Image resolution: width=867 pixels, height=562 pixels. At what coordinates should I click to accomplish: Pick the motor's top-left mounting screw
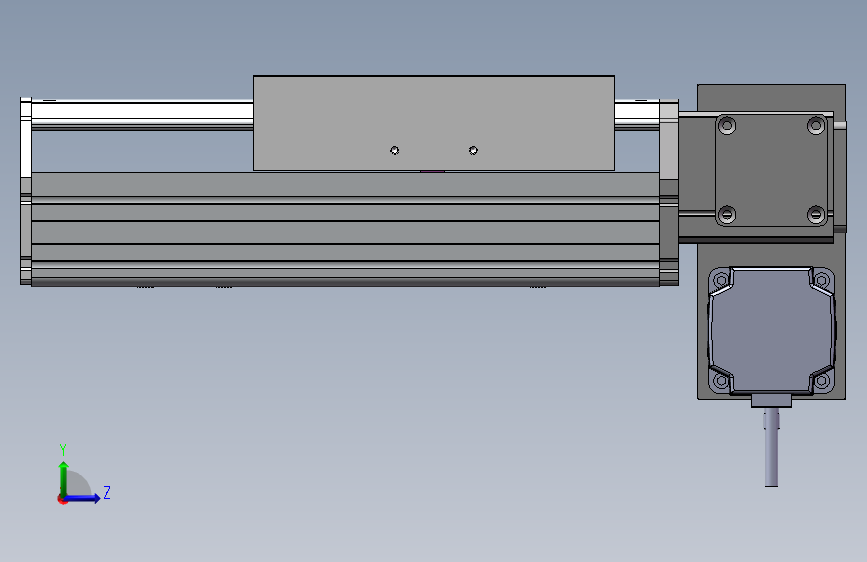721,280
